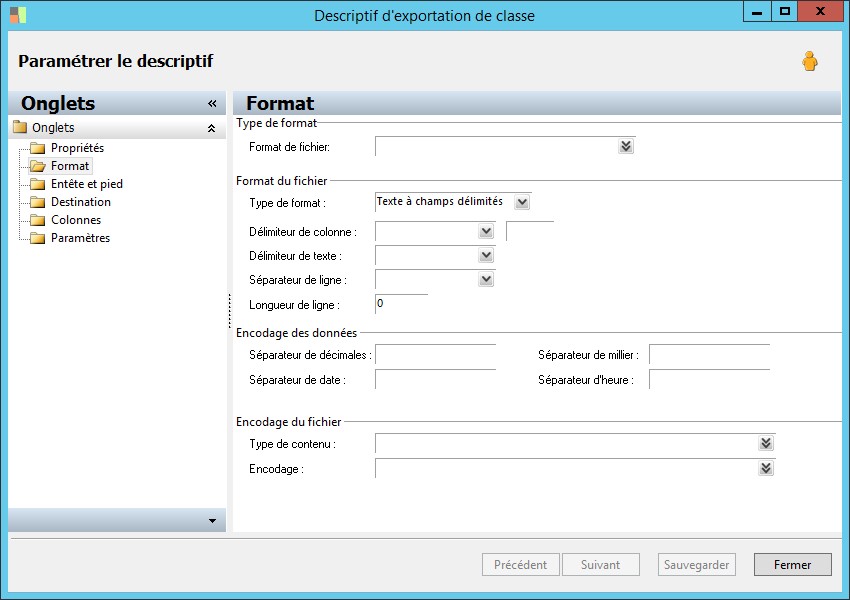Click the Onglets root folder icon

coord(20,127)
